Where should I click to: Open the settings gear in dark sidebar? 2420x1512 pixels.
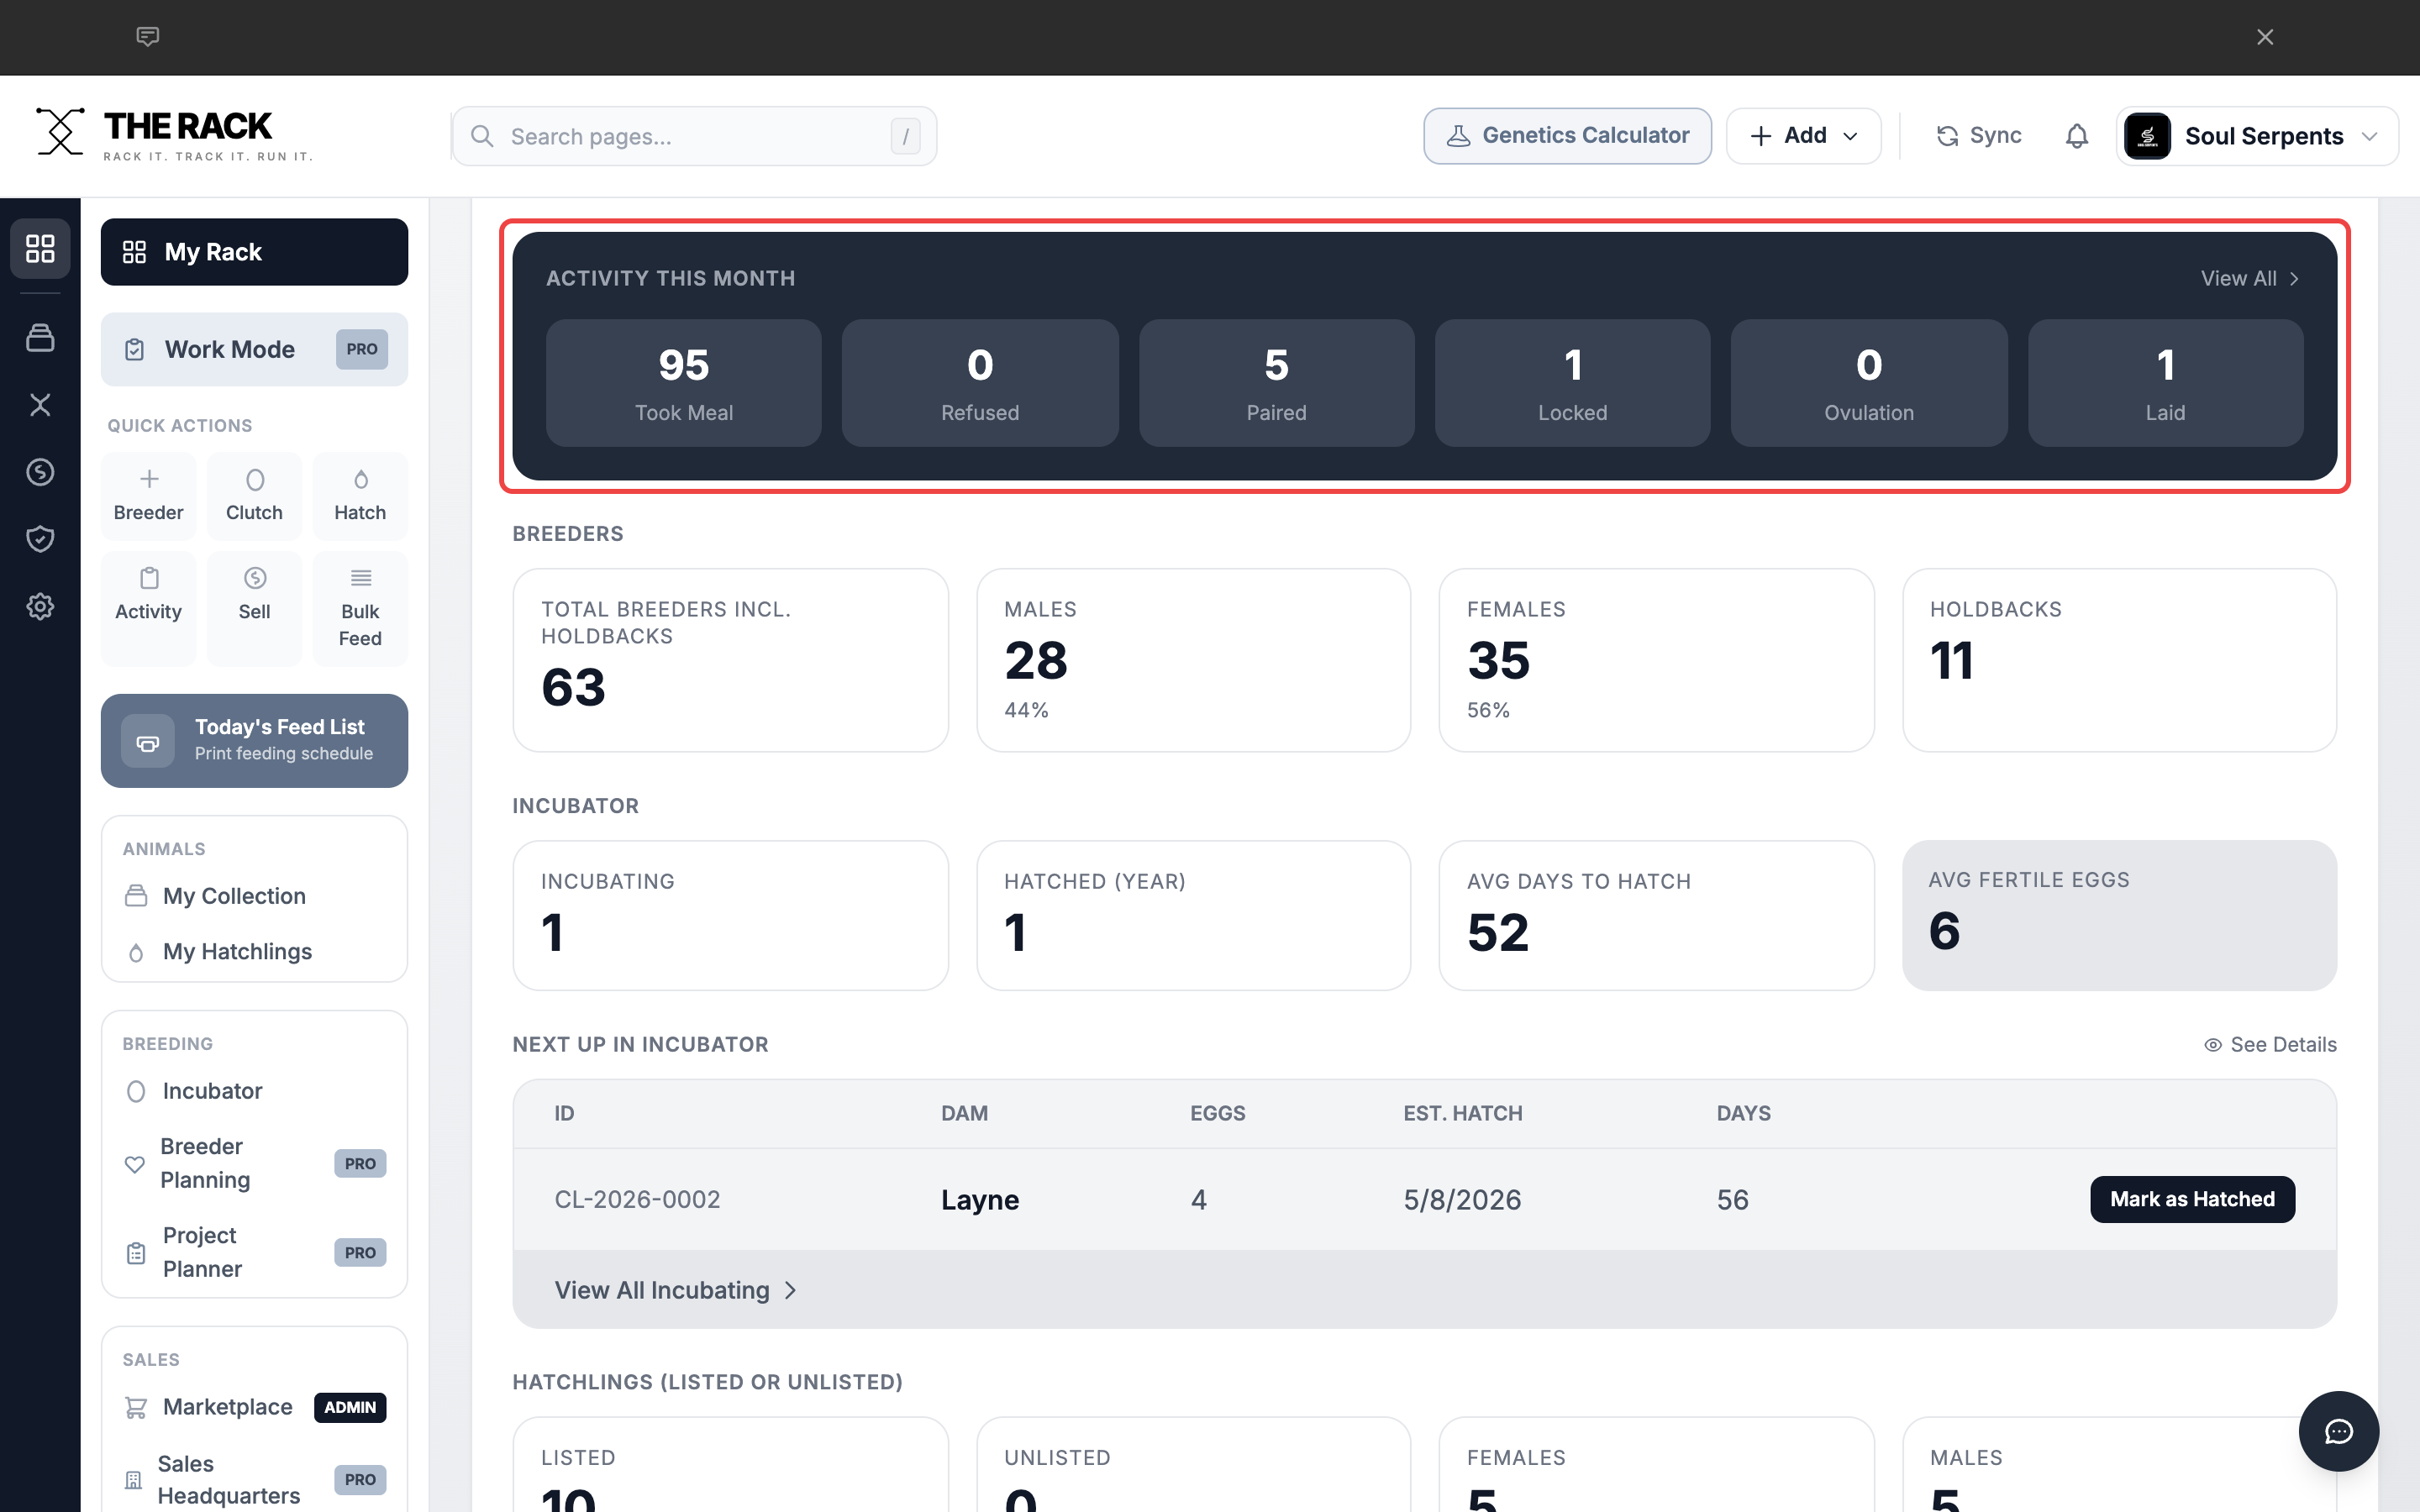[40, 606]
